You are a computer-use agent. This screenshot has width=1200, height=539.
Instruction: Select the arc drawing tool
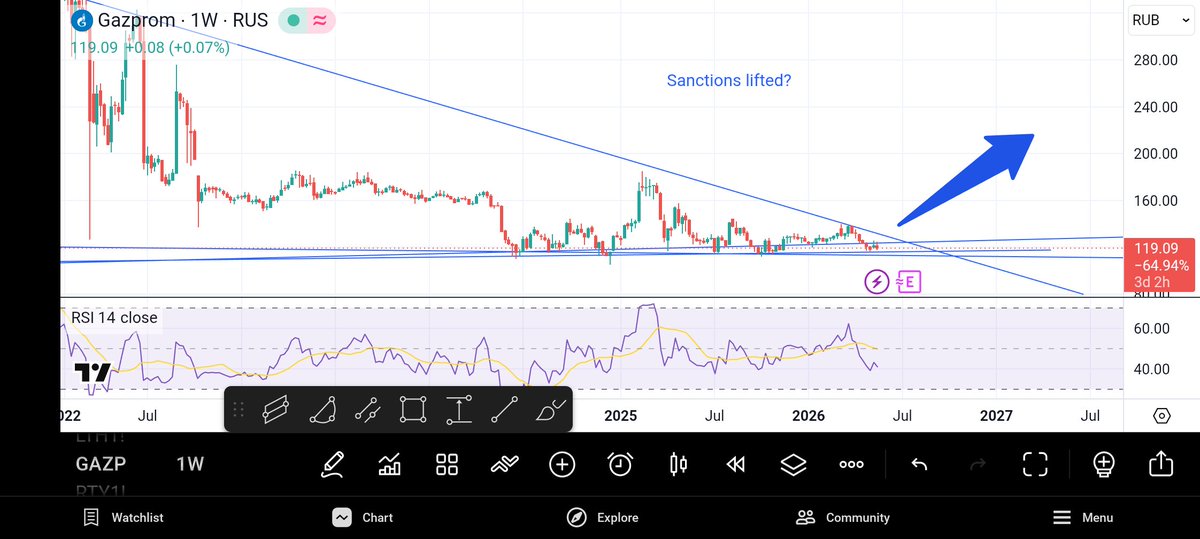point(321,409)
